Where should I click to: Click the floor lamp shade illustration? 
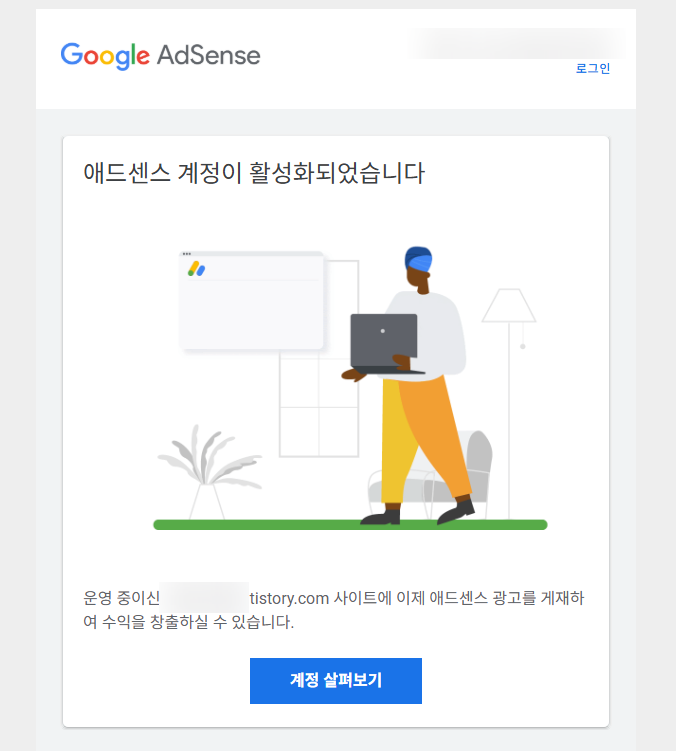point(509,306)
